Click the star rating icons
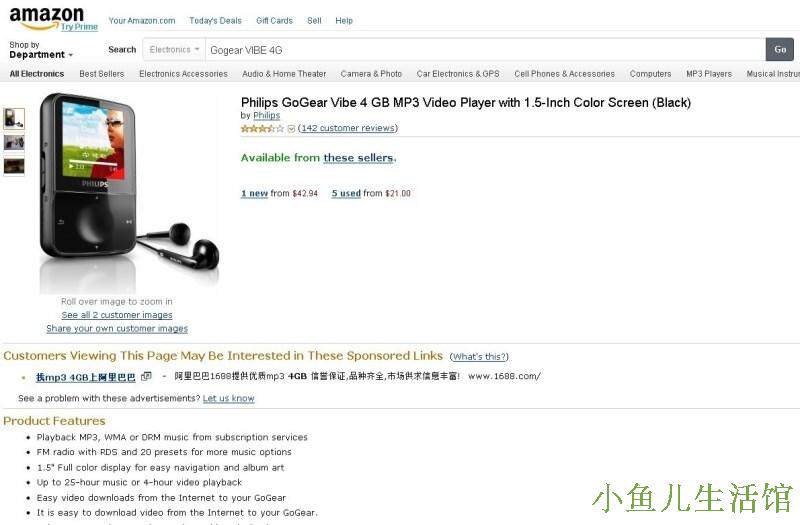The image size is (800, 525). point(262,129)
